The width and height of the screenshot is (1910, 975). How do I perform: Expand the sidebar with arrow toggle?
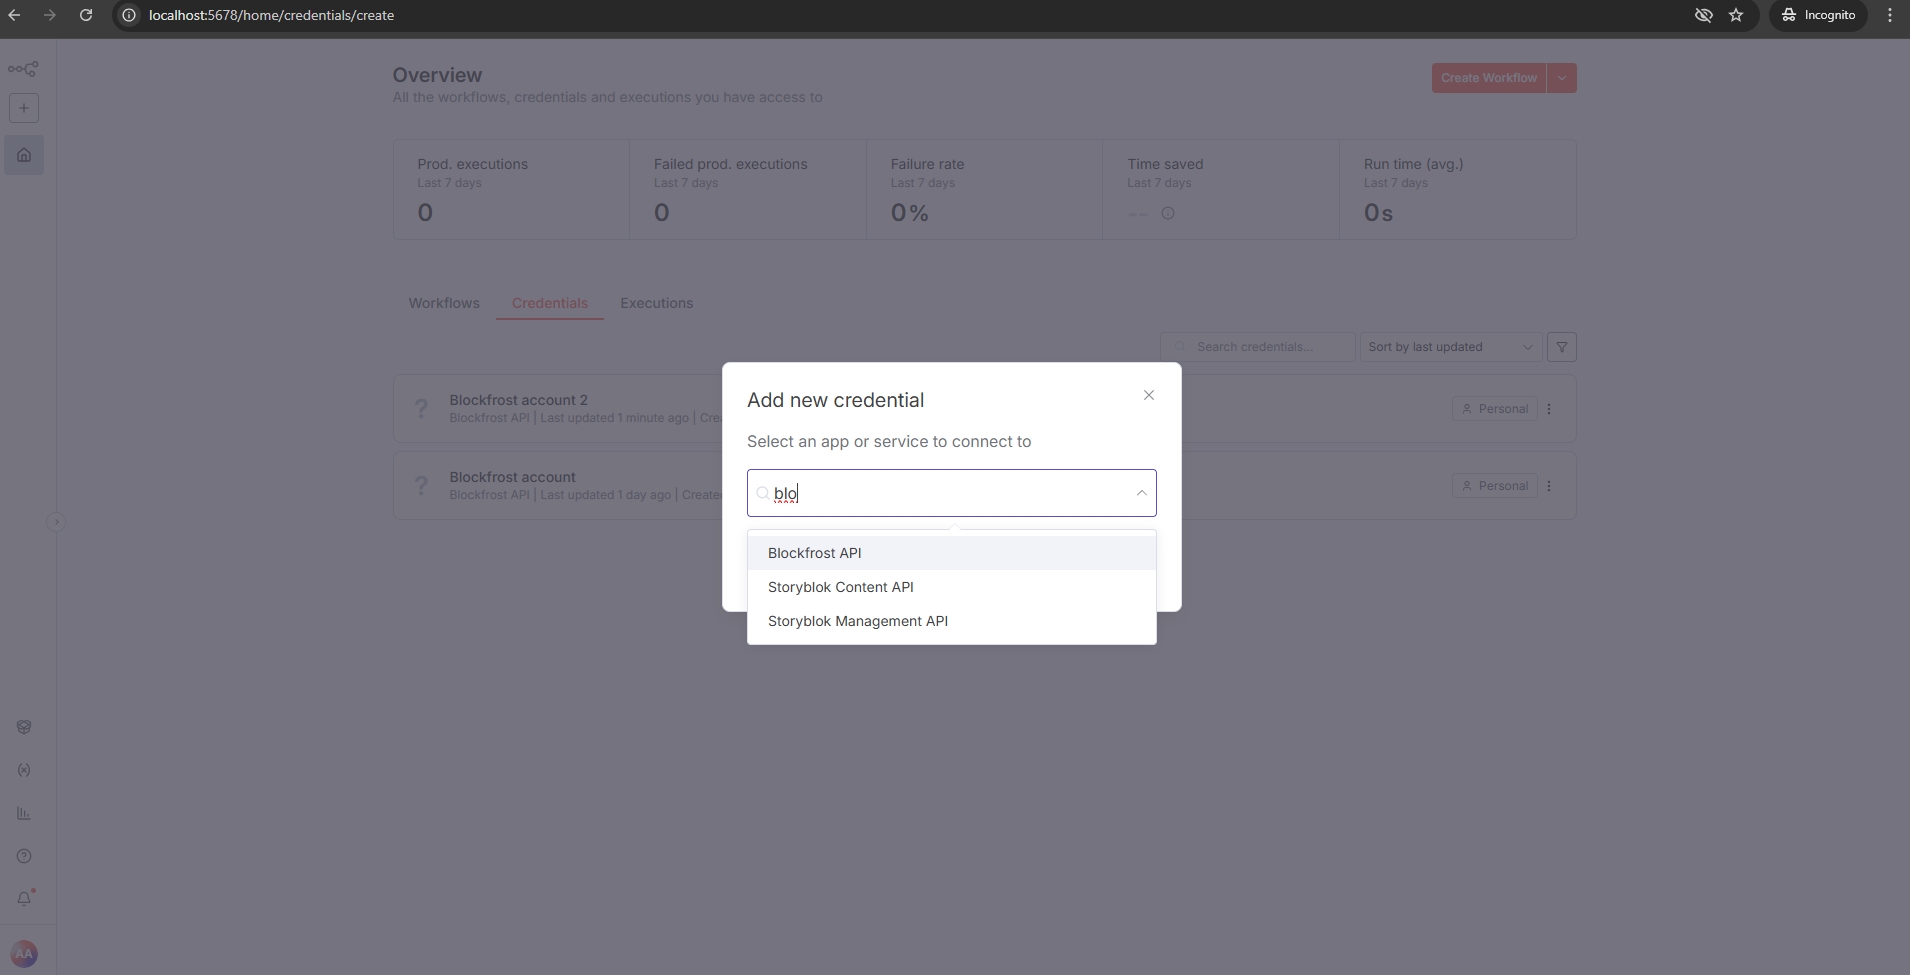pos(57,522)
